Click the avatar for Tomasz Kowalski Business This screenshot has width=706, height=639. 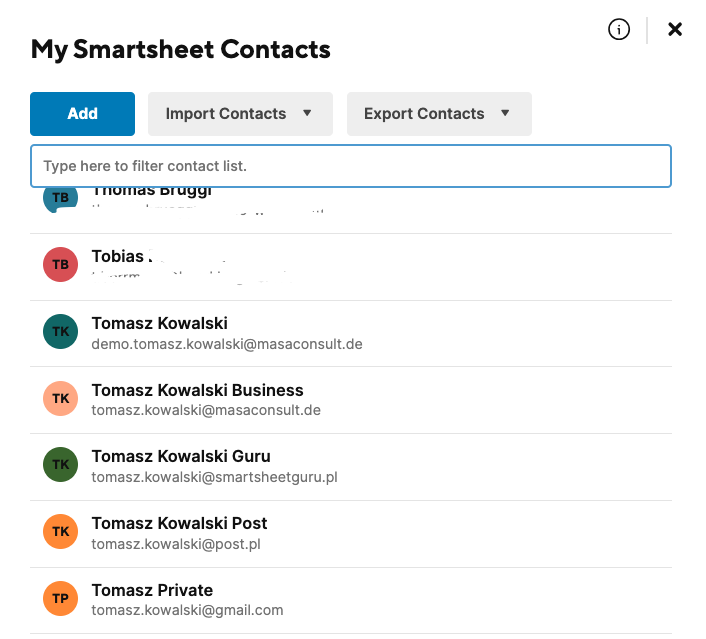(x=60, y=399)
